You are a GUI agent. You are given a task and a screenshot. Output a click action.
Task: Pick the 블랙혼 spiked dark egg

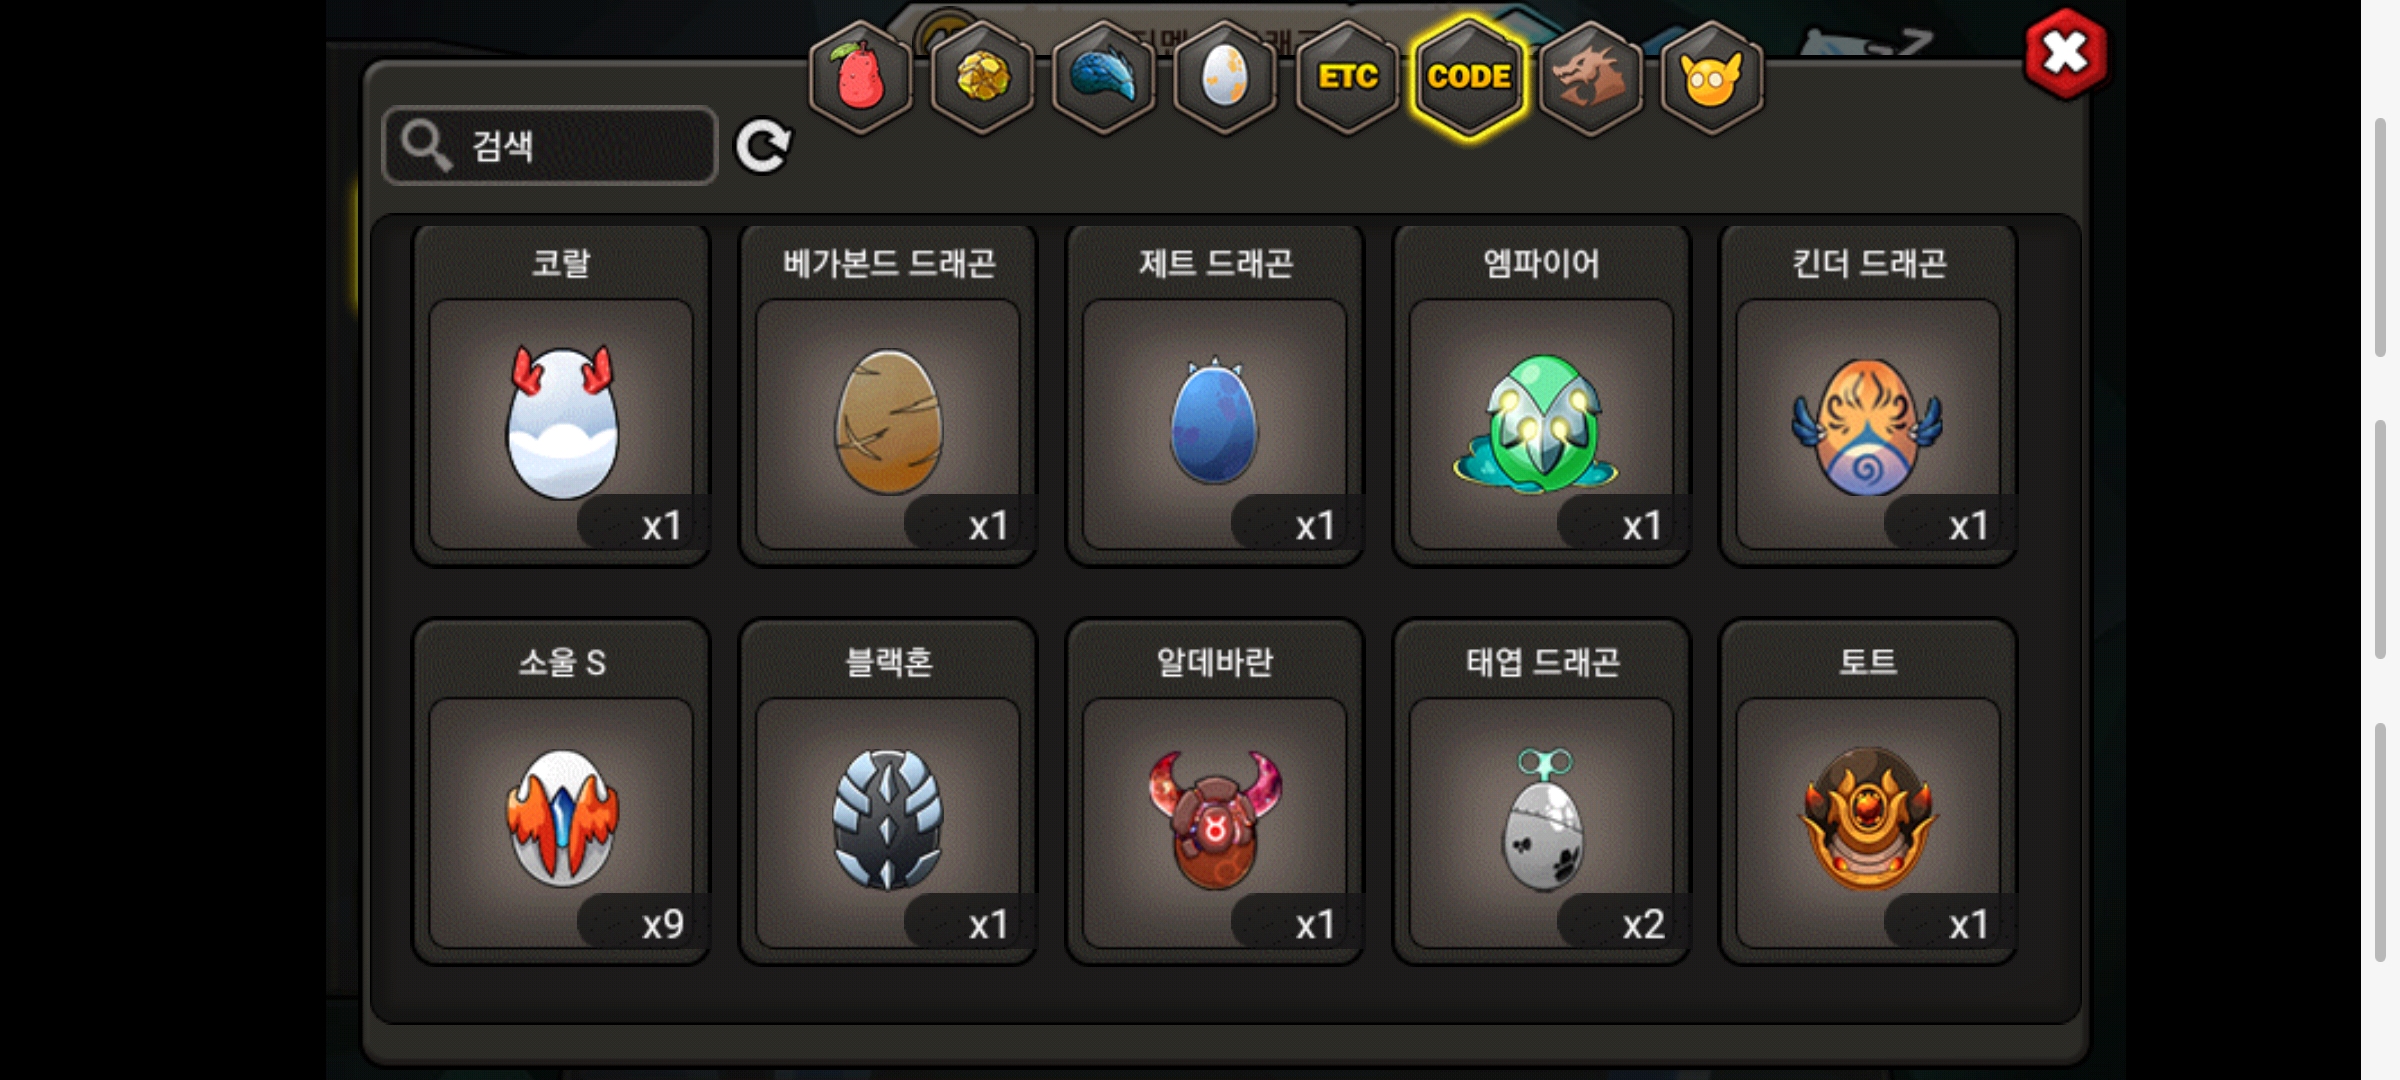tap(888, 792)
